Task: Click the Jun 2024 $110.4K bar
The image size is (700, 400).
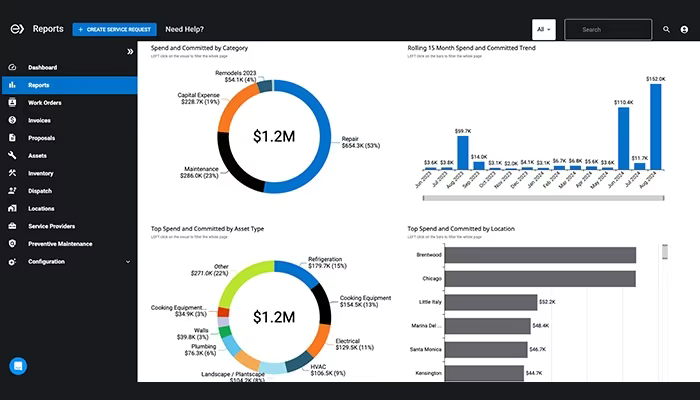Action: coord(623,138)
